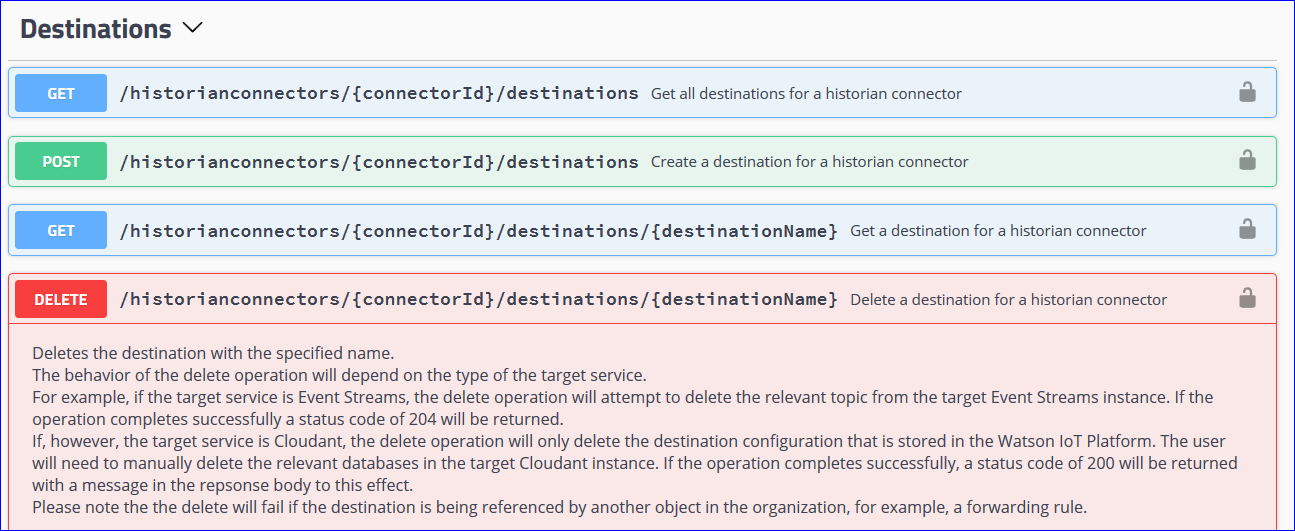Click sentence about behavior depending on target service
The image size is (1295, 531).
(x=339, y=375)
